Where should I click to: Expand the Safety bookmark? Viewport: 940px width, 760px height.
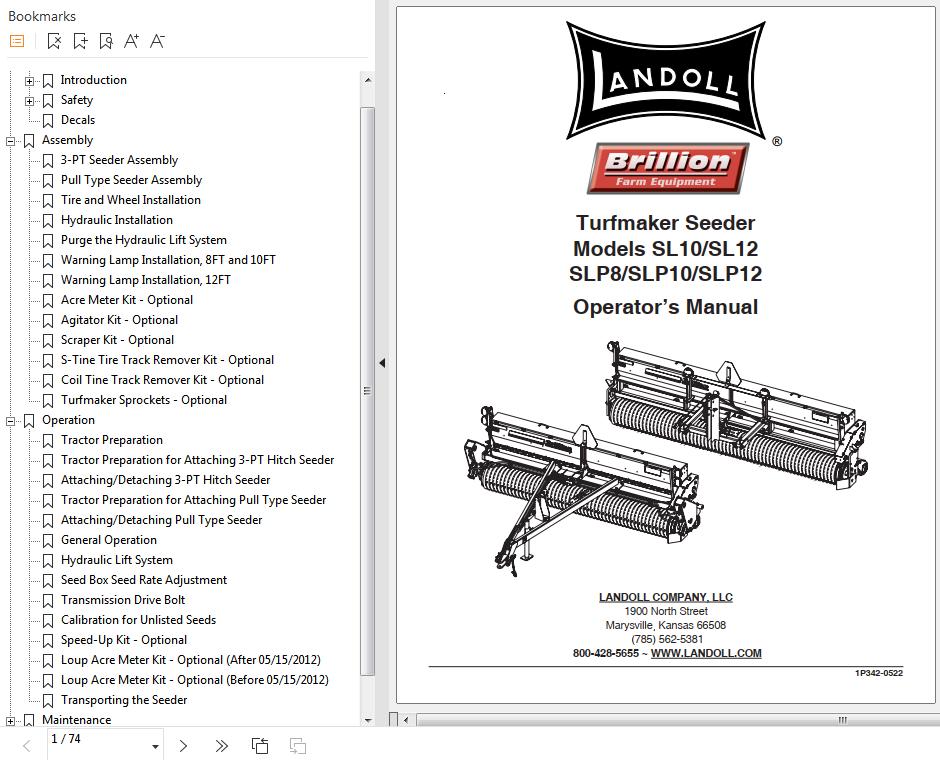(x=29, y=101)
